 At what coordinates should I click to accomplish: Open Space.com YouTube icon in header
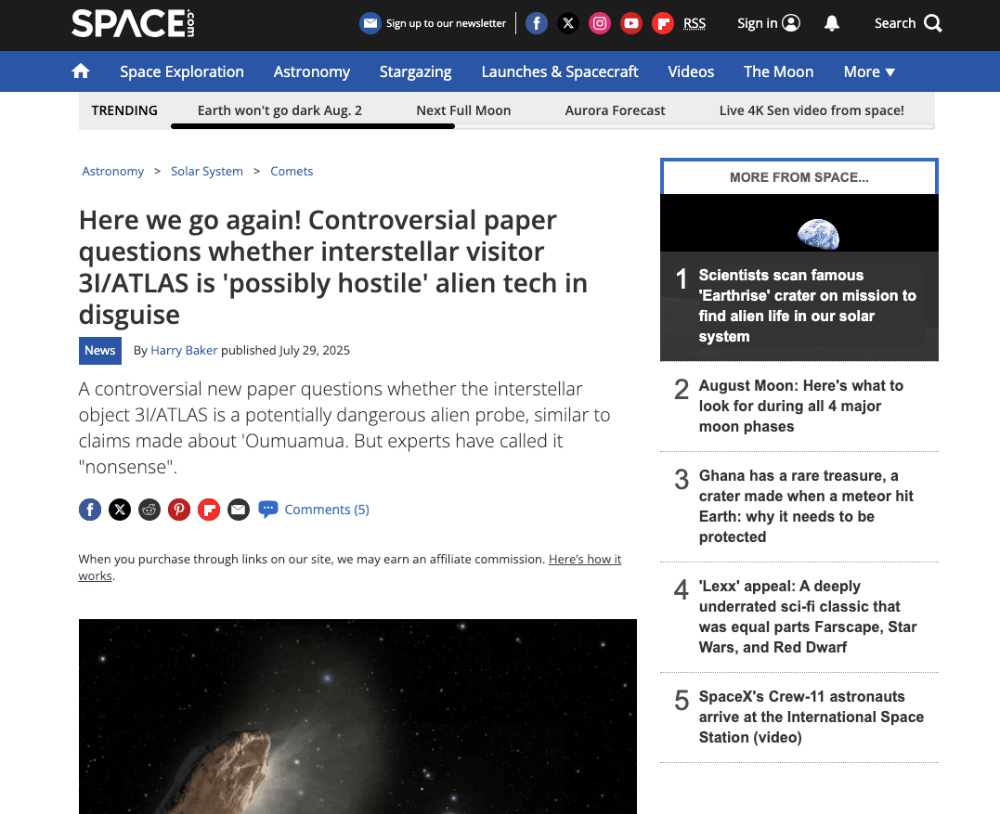(x=631, y=24)
